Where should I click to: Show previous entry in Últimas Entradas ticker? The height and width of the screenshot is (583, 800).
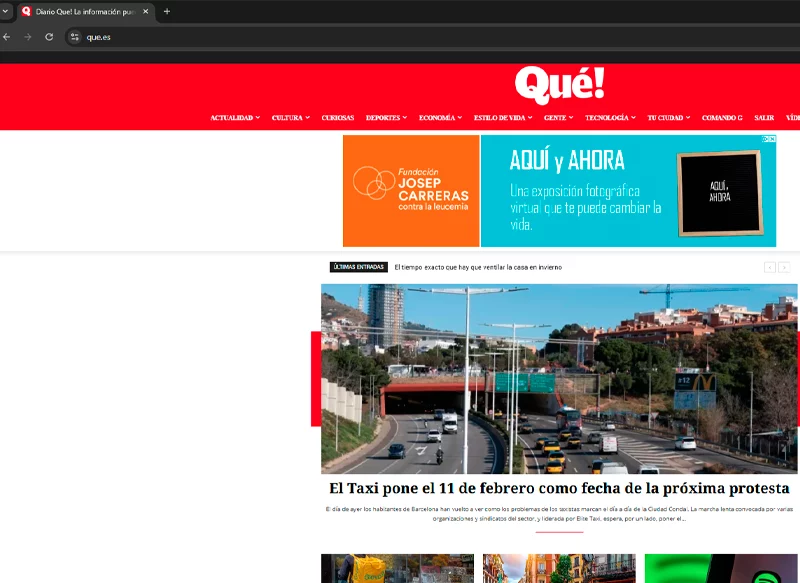(769, 267)
